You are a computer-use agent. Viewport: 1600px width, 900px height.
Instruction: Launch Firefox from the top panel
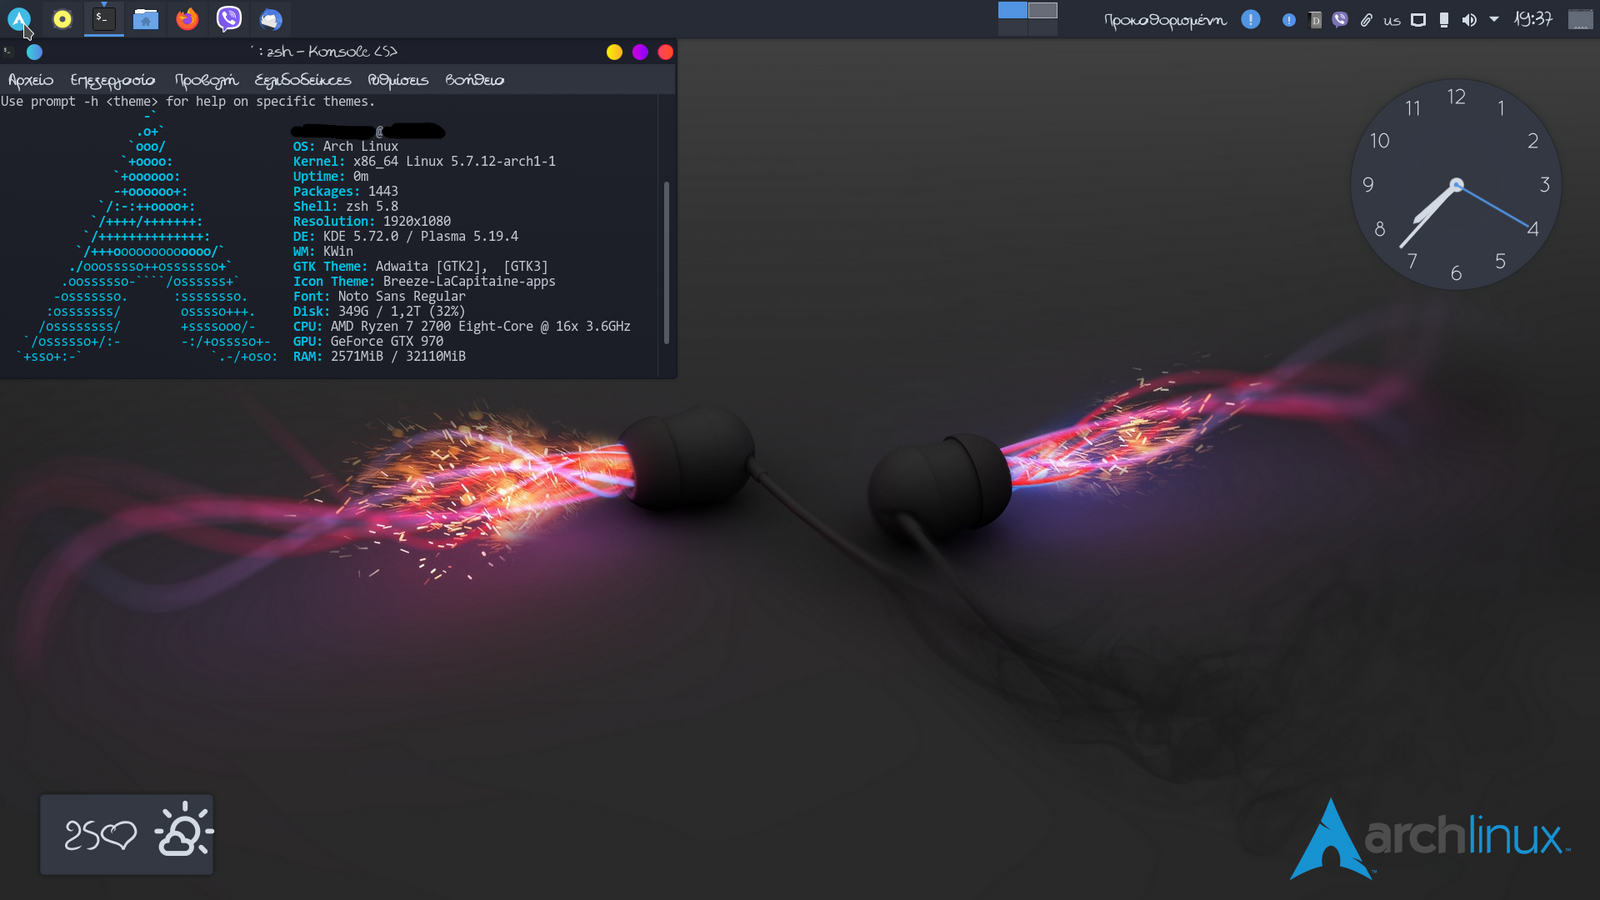187,19
